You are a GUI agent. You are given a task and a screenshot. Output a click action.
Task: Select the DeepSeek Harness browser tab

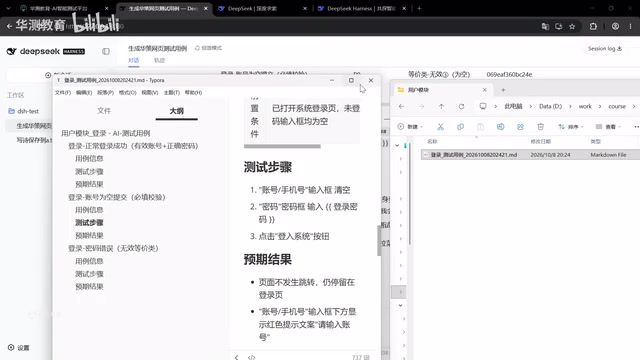(361, 8)
